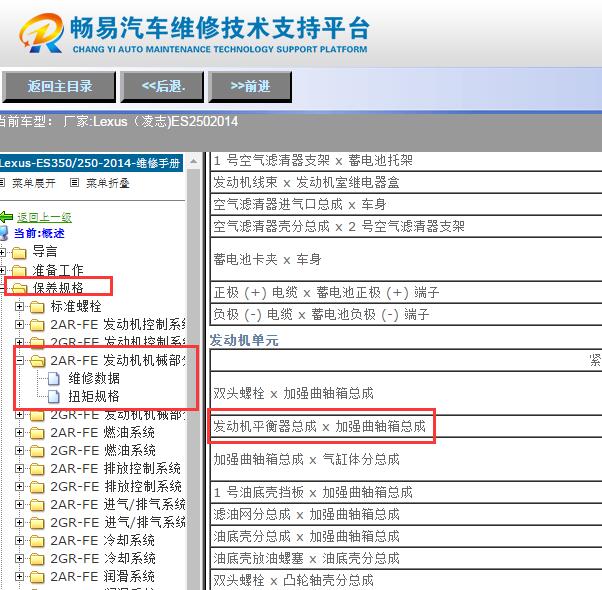Click the 2AR-FE 进气/排气系统 folder icon
Viewport: 602px width, 590px height.
pyautogui.click(x=37, y=505)
